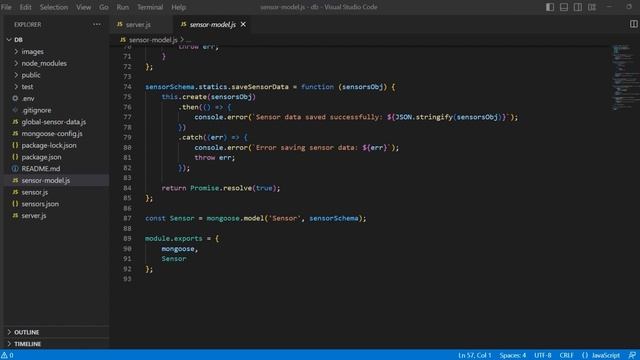This screenshot has width=640, height=360.
Task: Click 'Promise' on line 84
Action: (x=204, y=188)
